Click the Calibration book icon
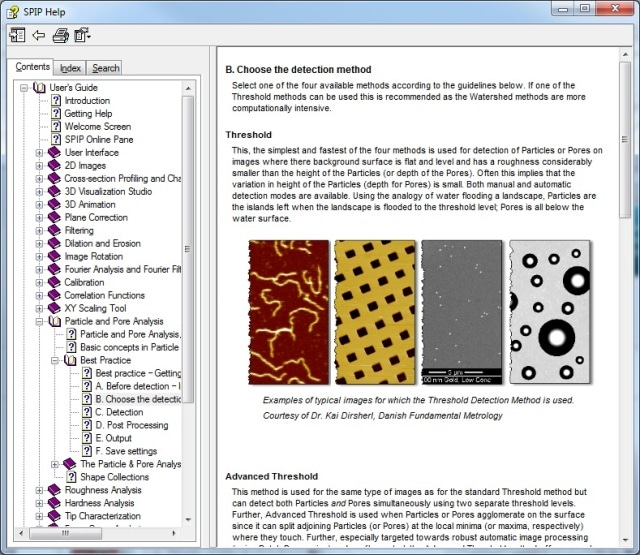Image resolution: width=640 pixels, height=555 pixels. (54, 282)
